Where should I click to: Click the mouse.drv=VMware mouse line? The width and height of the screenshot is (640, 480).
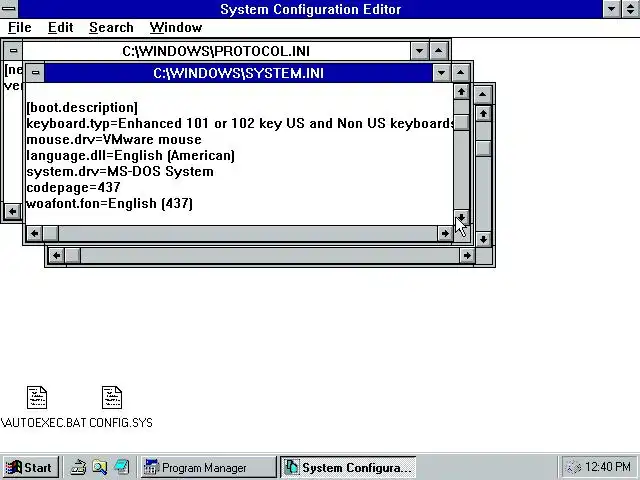click(114, 139)
